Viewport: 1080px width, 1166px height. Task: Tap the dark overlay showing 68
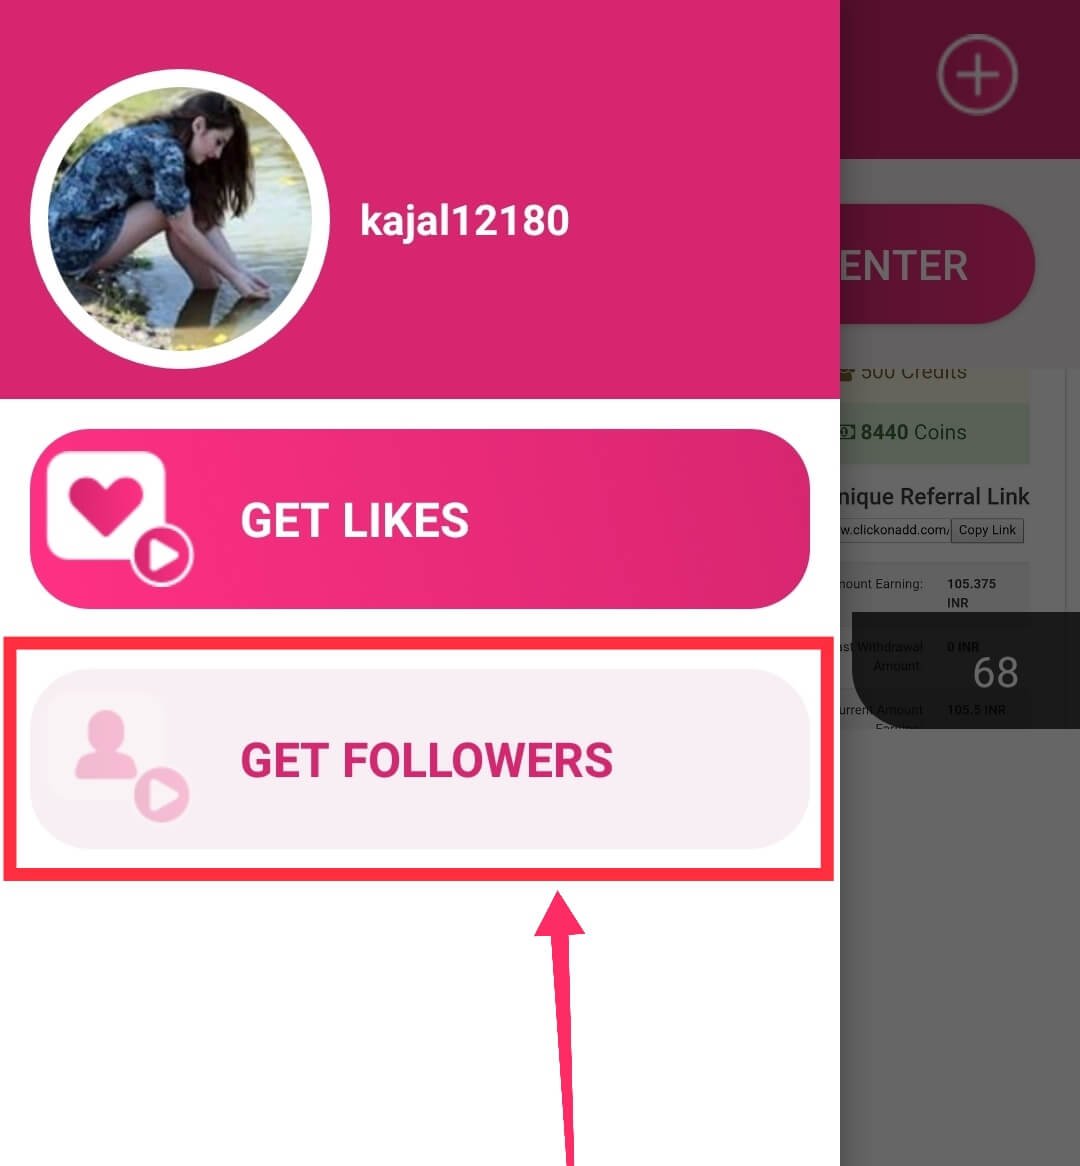pyautogui.click(x=966, y=671)
